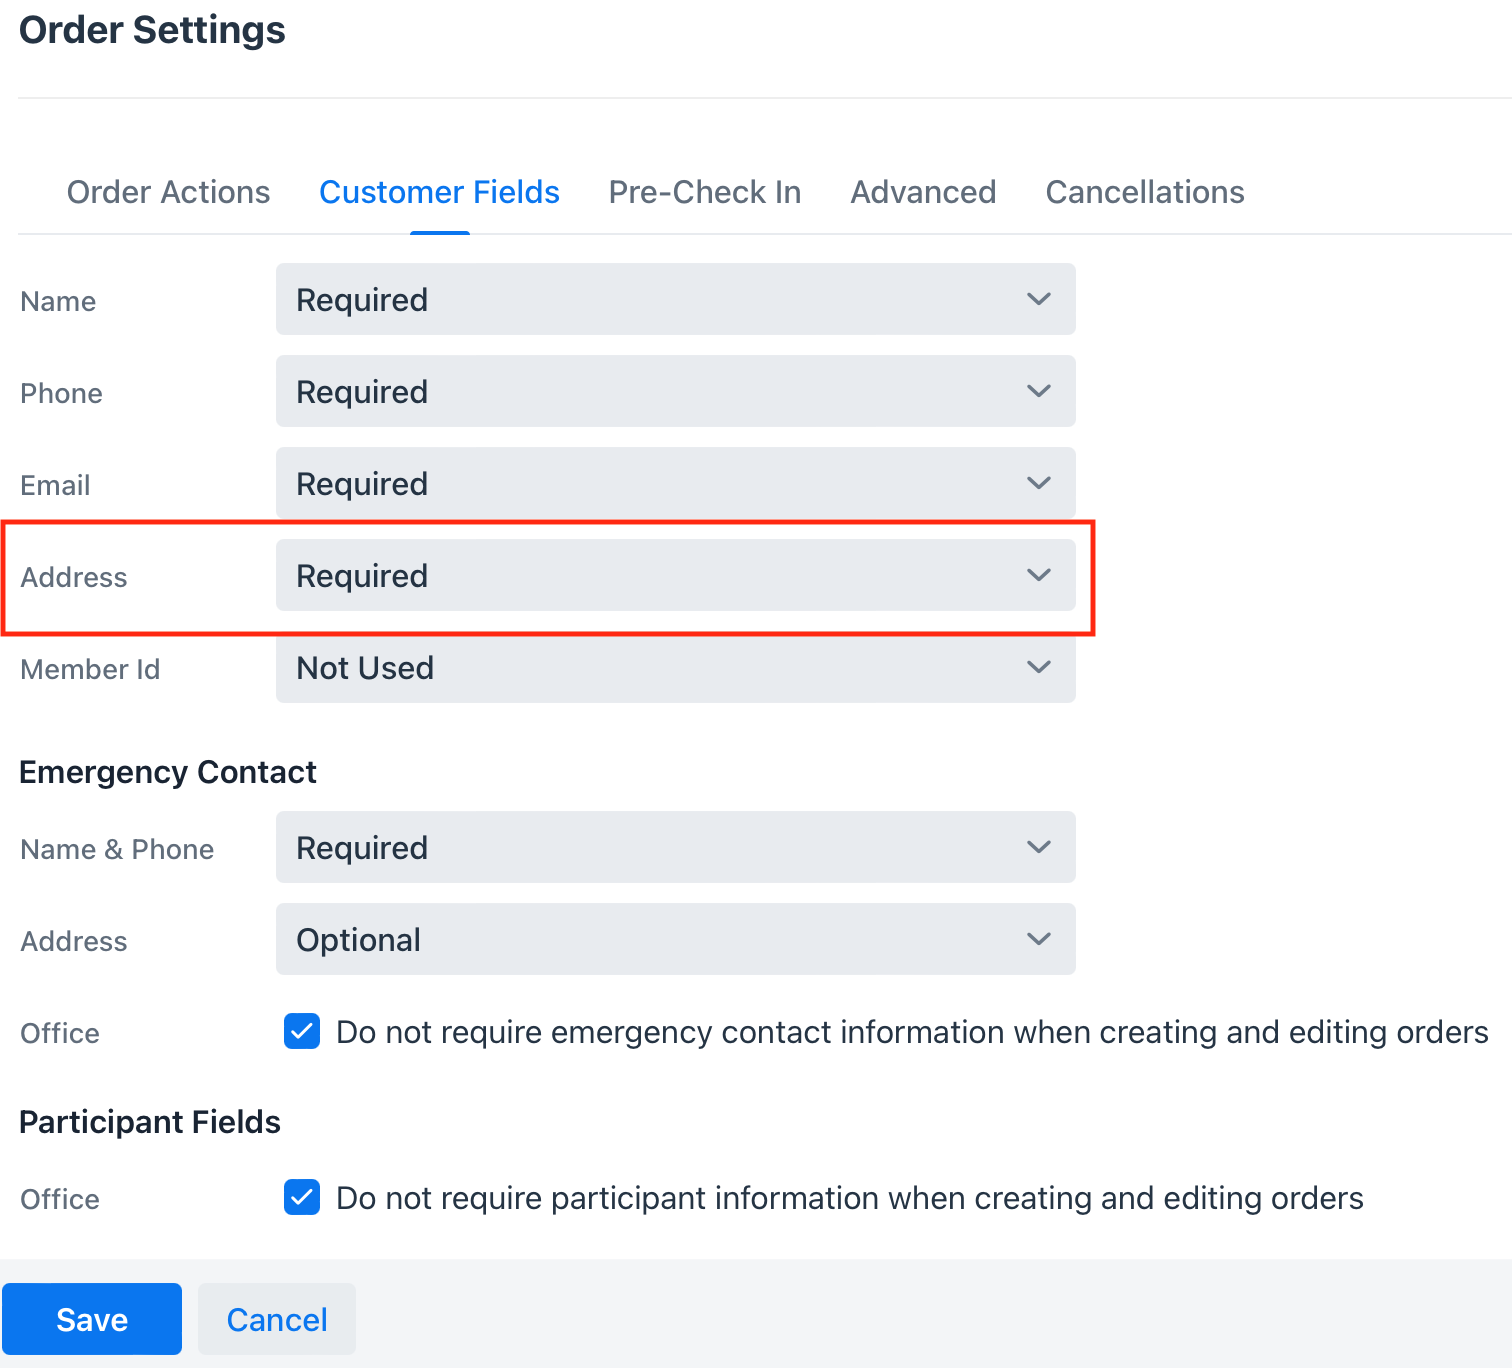The image size is (1512, 1368).
Task: Click the chevron on the Member Id dropdown
Action: coord(1038,667)
